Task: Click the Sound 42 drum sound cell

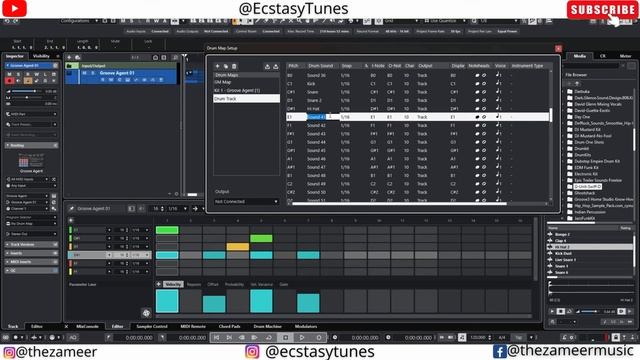Action: pos(316,125)
